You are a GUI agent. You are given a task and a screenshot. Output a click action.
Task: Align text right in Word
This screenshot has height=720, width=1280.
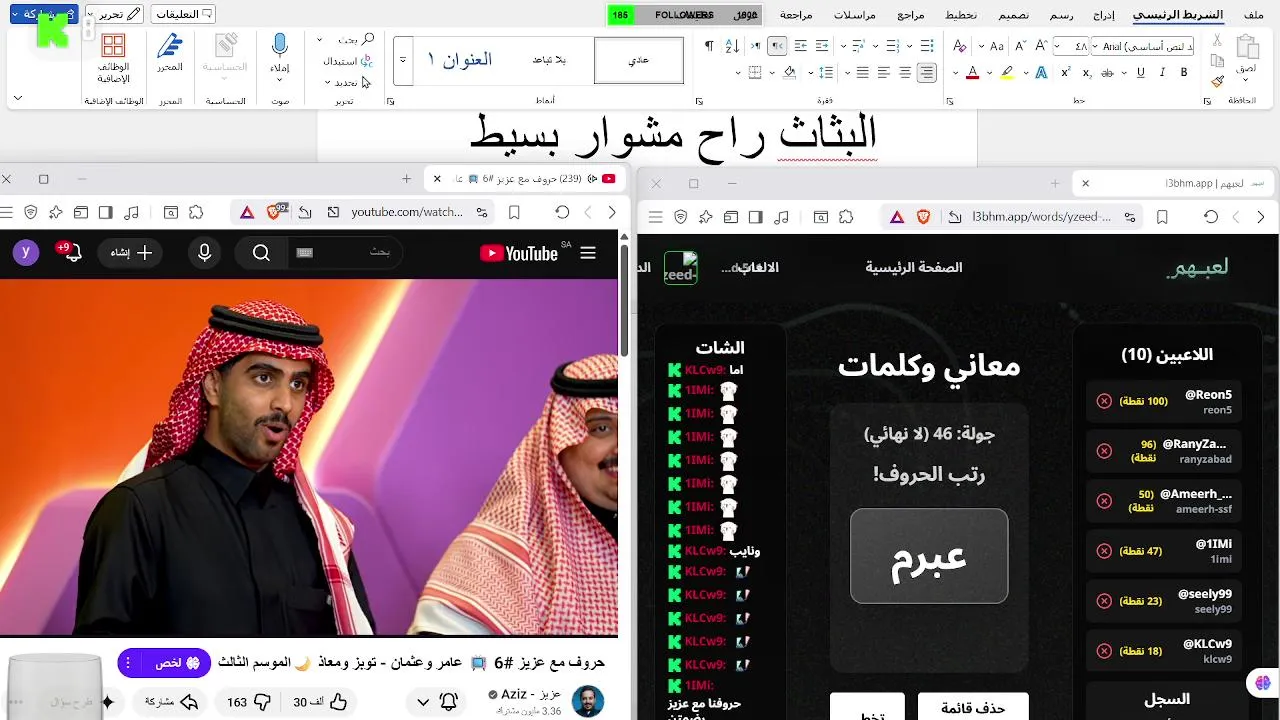[x=927, y=73]
